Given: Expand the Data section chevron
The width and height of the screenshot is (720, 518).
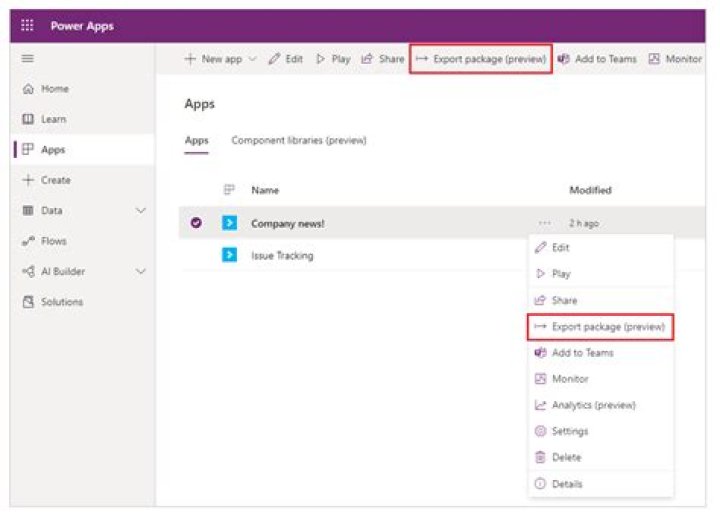Looking at the screenshot, I should point(141,210).
